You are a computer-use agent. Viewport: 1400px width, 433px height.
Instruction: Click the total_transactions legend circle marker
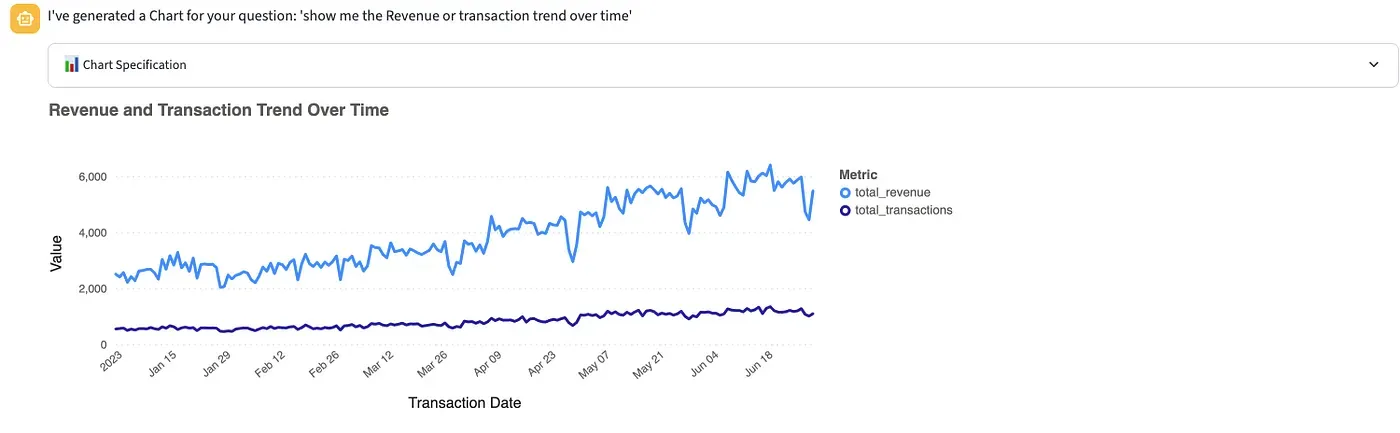click(845, 211)
